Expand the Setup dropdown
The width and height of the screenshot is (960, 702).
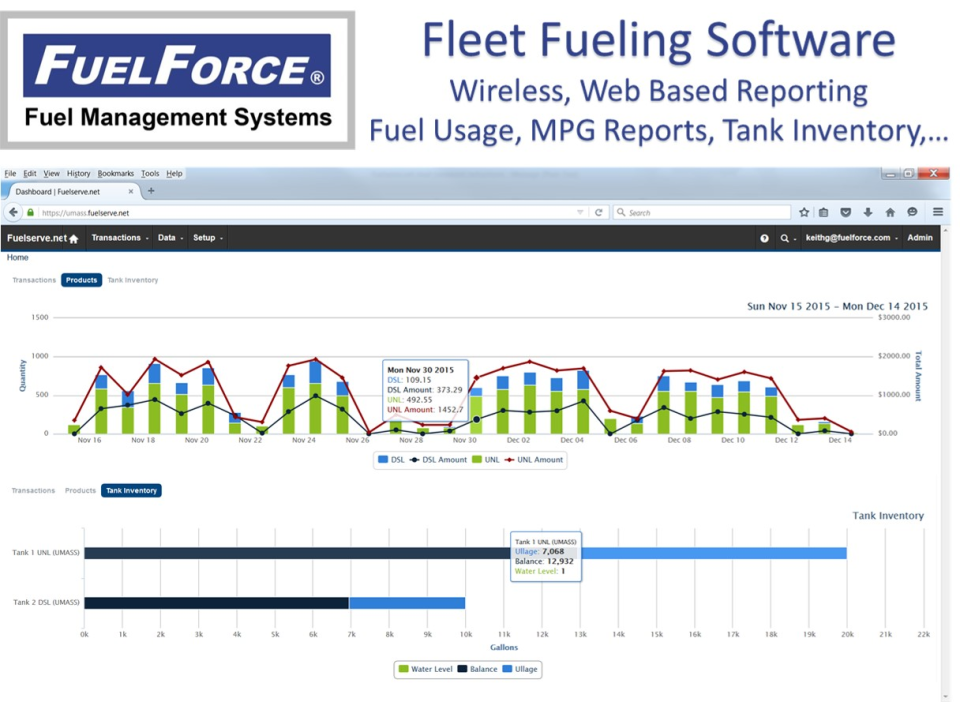[205, 237]
